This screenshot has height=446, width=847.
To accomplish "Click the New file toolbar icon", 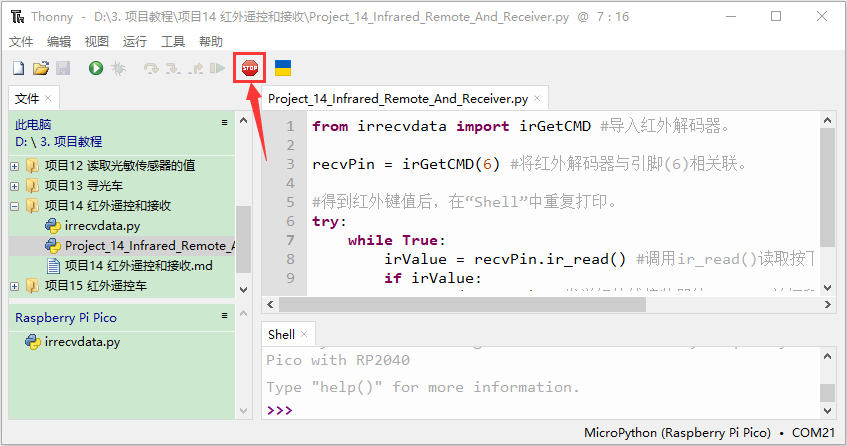I will (x=19, y=68).
